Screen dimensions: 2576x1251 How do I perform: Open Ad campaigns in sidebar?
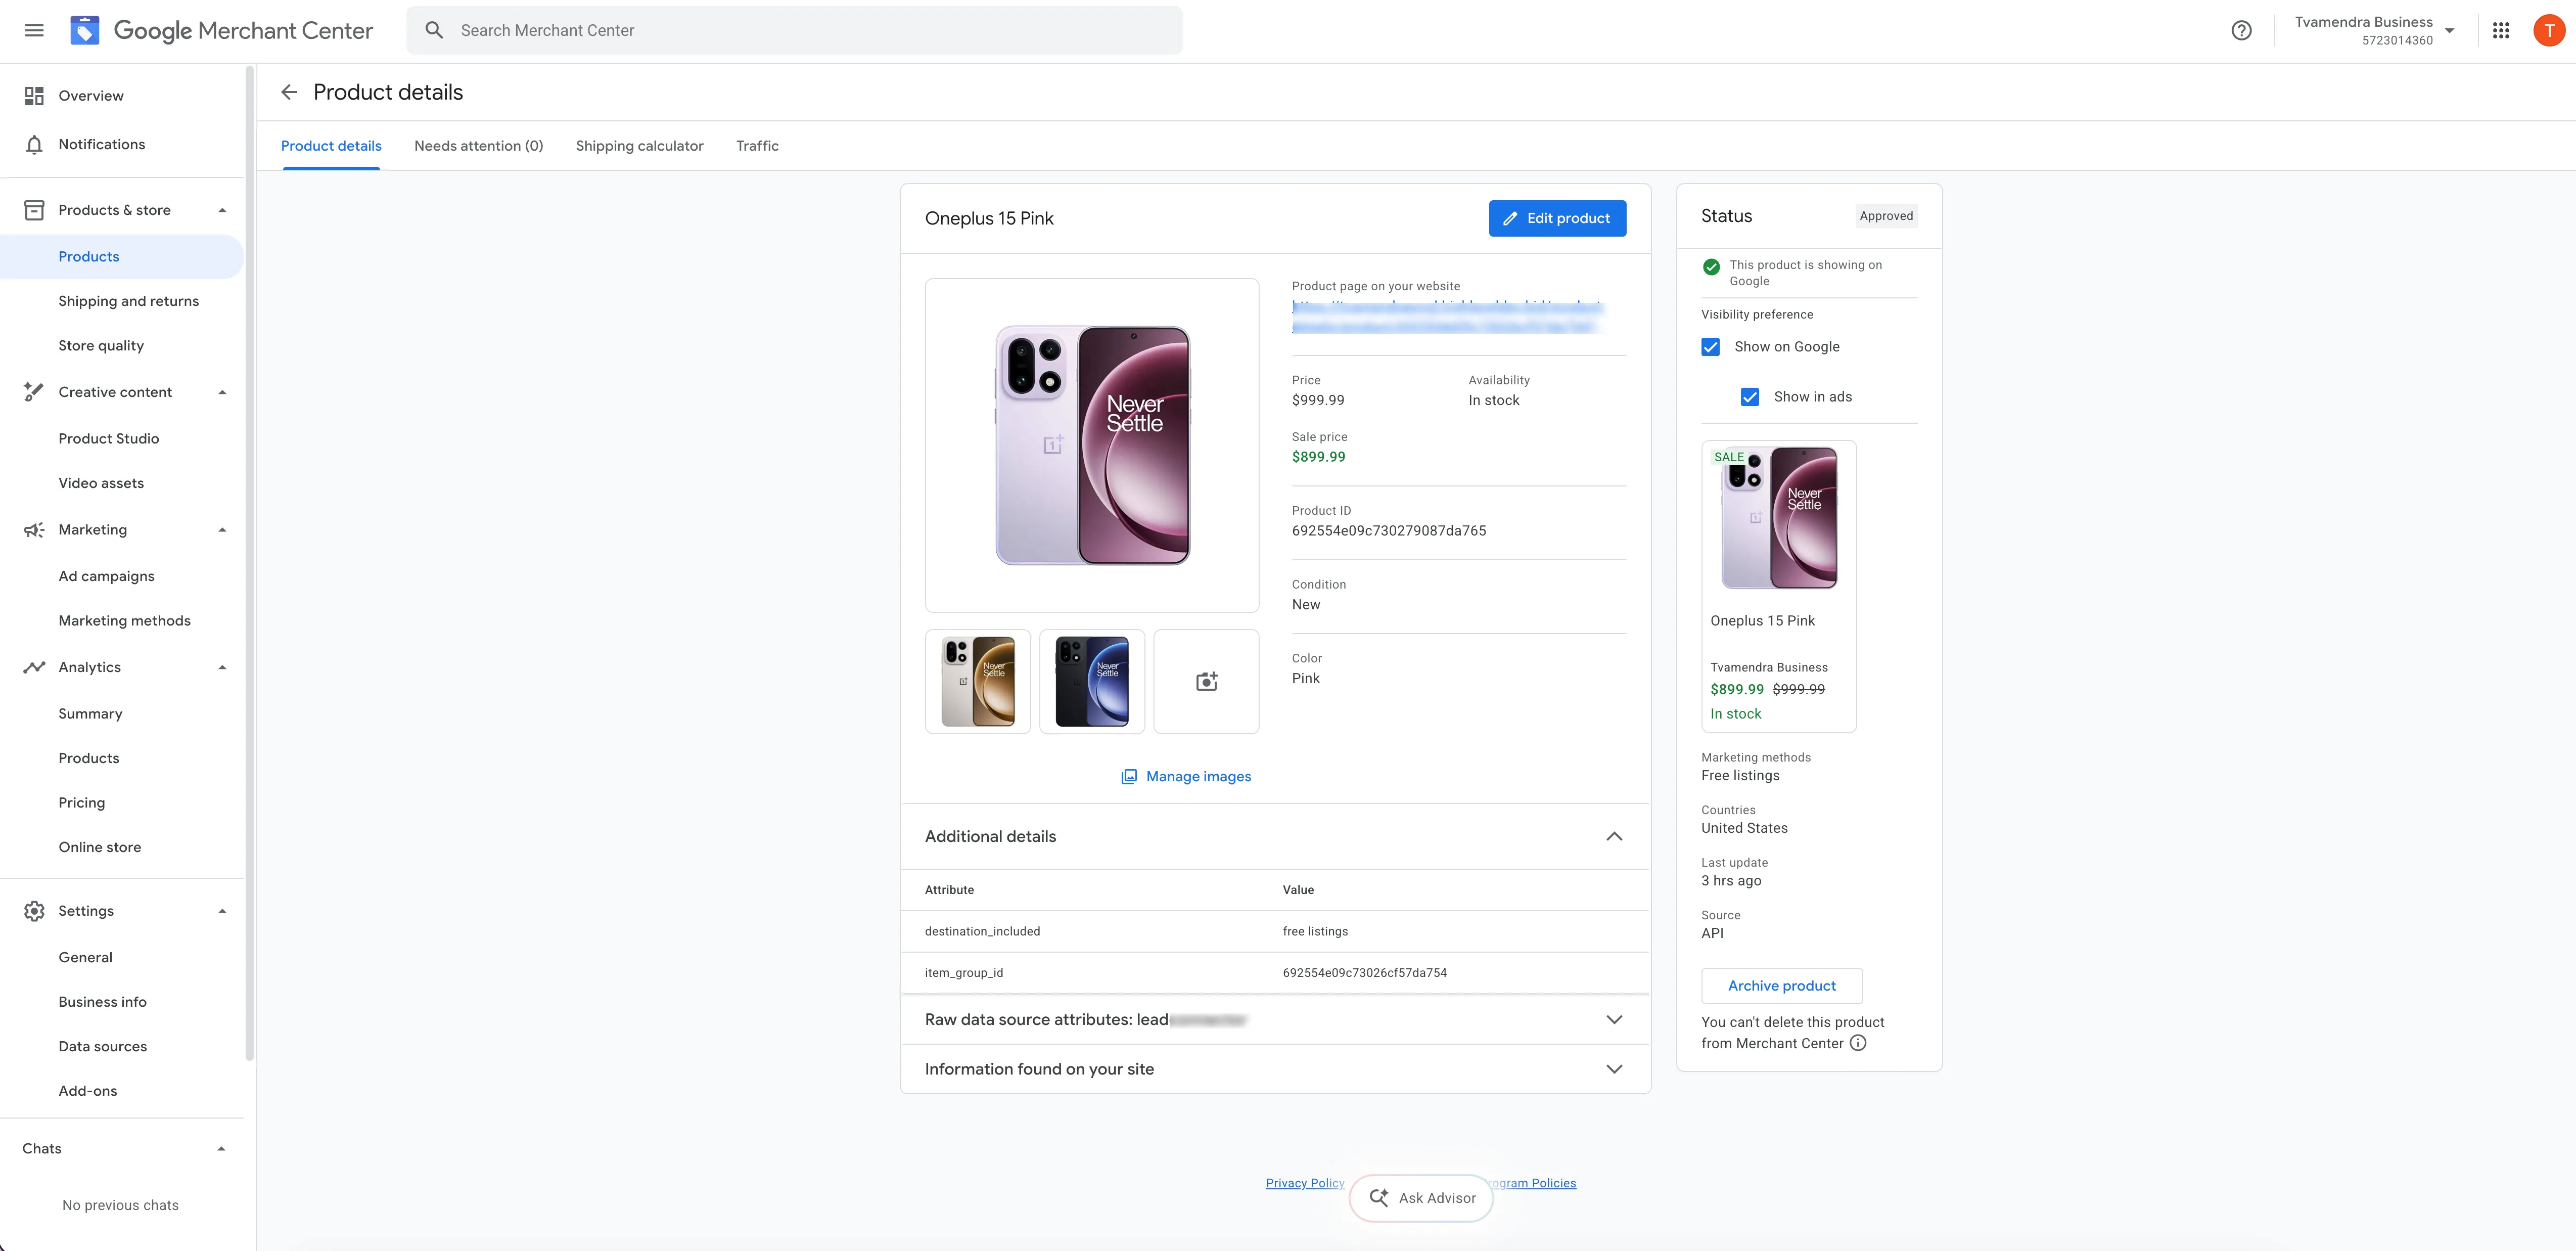point(107,576)
